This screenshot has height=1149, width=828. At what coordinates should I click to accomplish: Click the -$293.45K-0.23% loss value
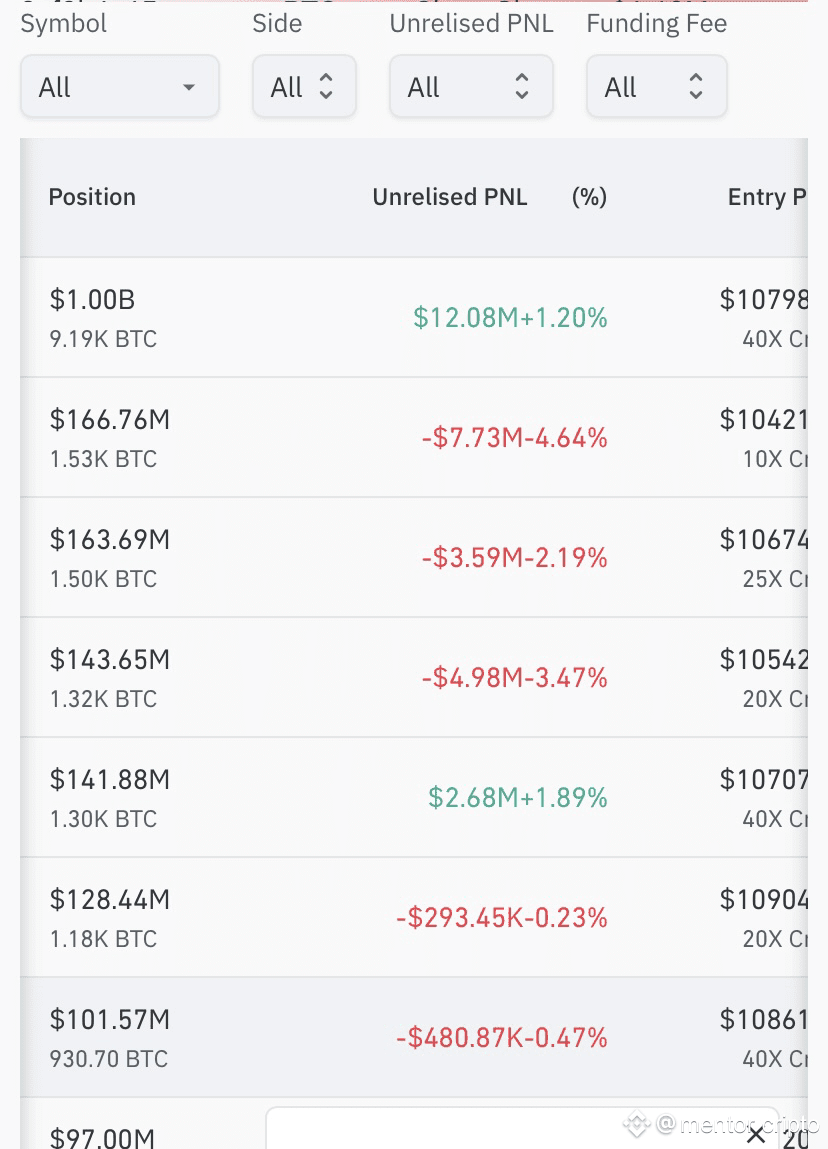click(x=502, y=917)
